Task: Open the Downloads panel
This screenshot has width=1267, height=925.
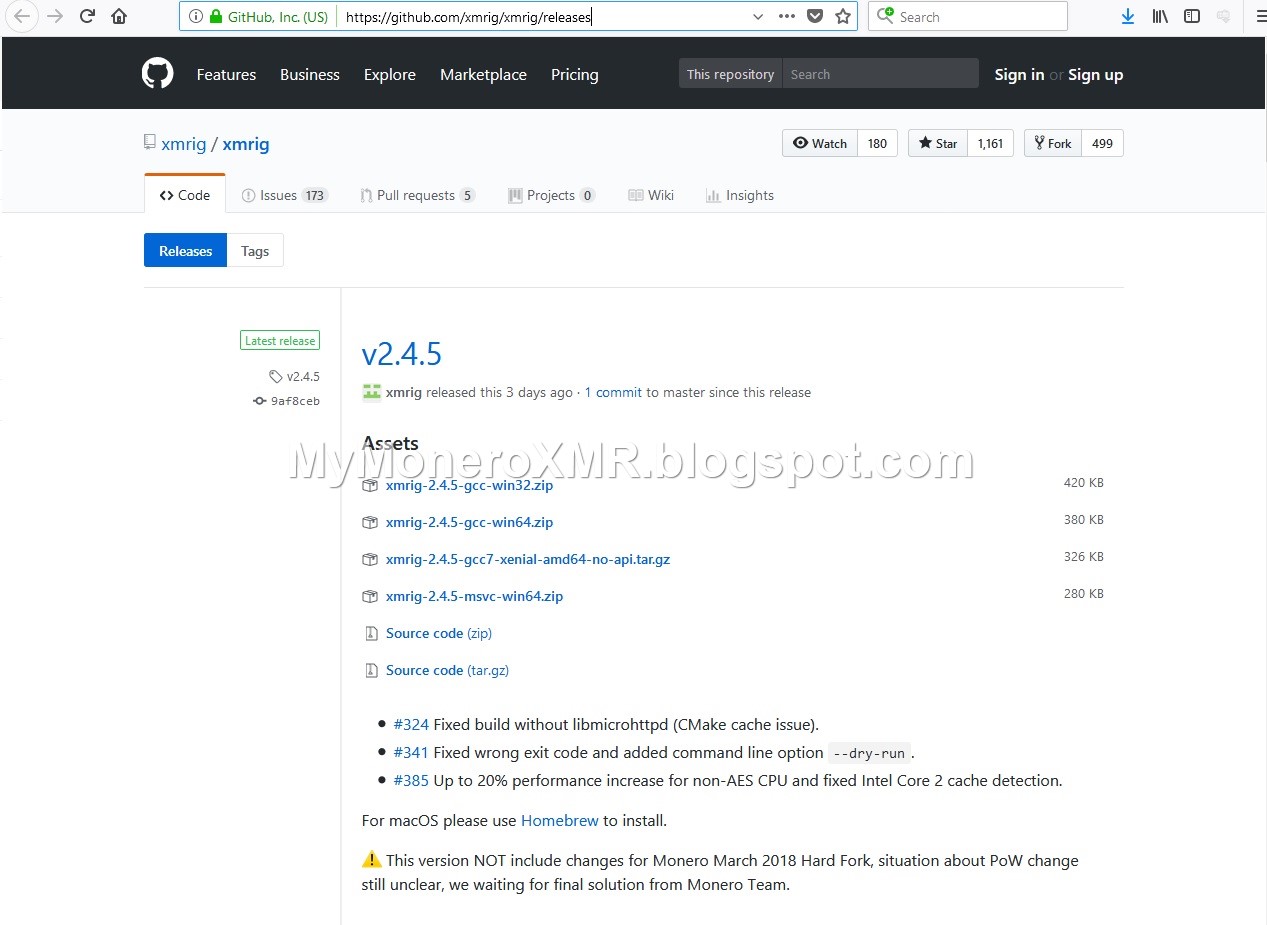Action: pos(1128,16)
